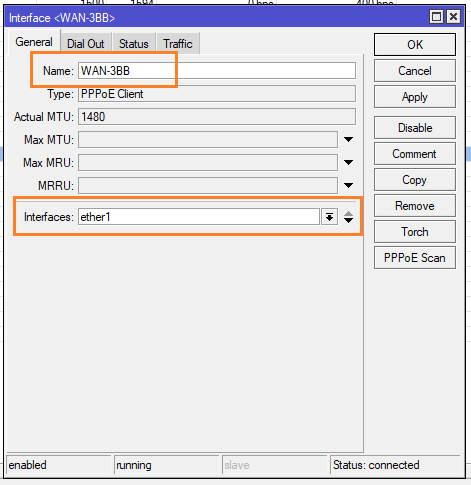Add a Comment to the interface
471x485 pixels.
coord(415,154)
